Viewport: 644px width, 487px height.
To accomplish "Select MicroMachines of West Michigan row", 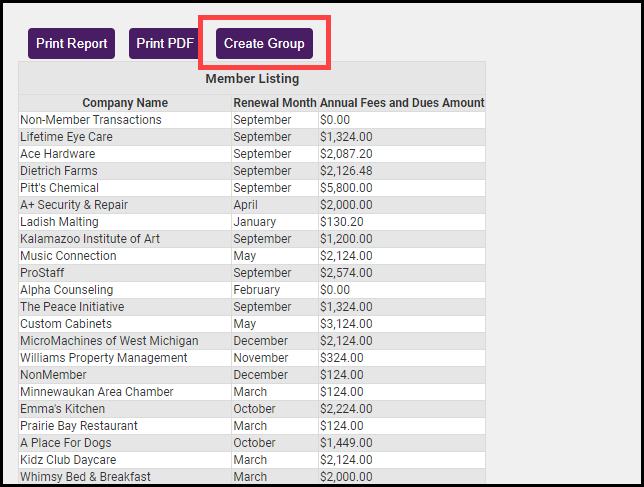I will [109, 341].
